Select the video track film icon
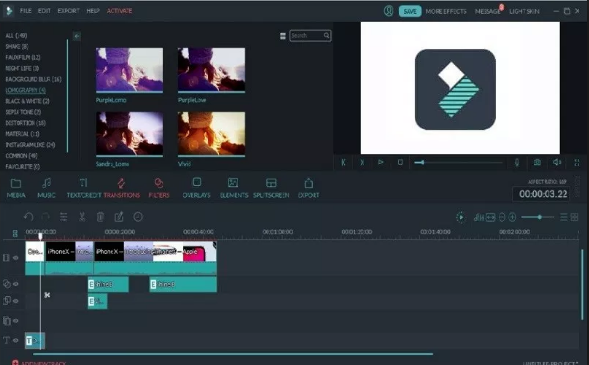This screenshot has width=589, height=365. click(6, 258)
